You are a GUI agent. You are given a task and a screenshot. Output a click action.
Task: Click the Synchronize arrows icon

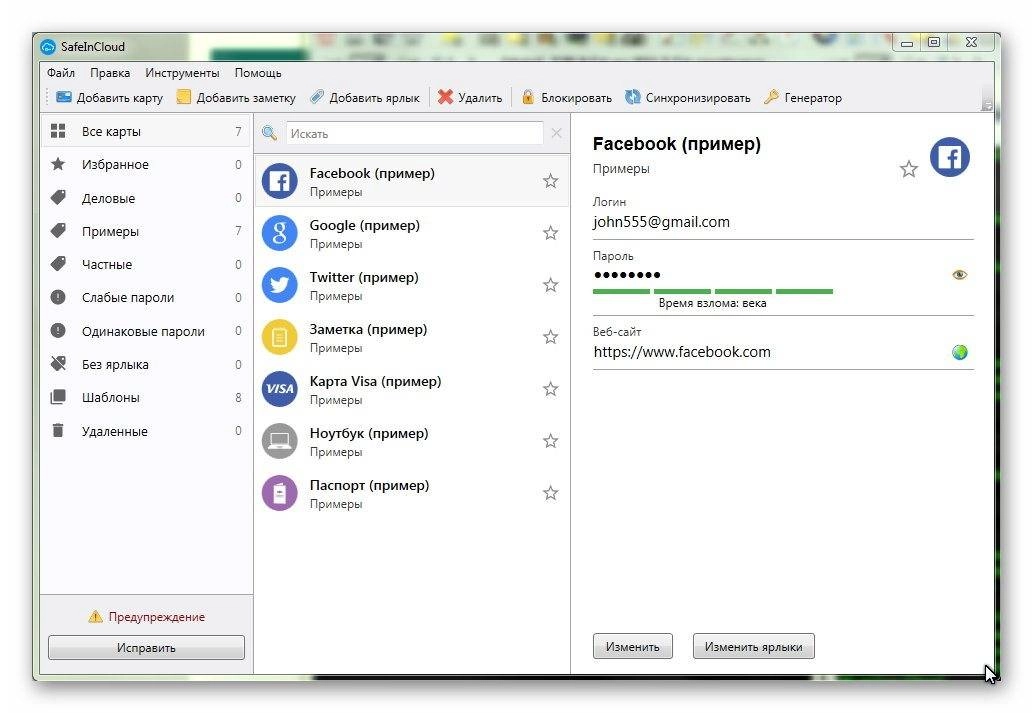coord(632,97)
